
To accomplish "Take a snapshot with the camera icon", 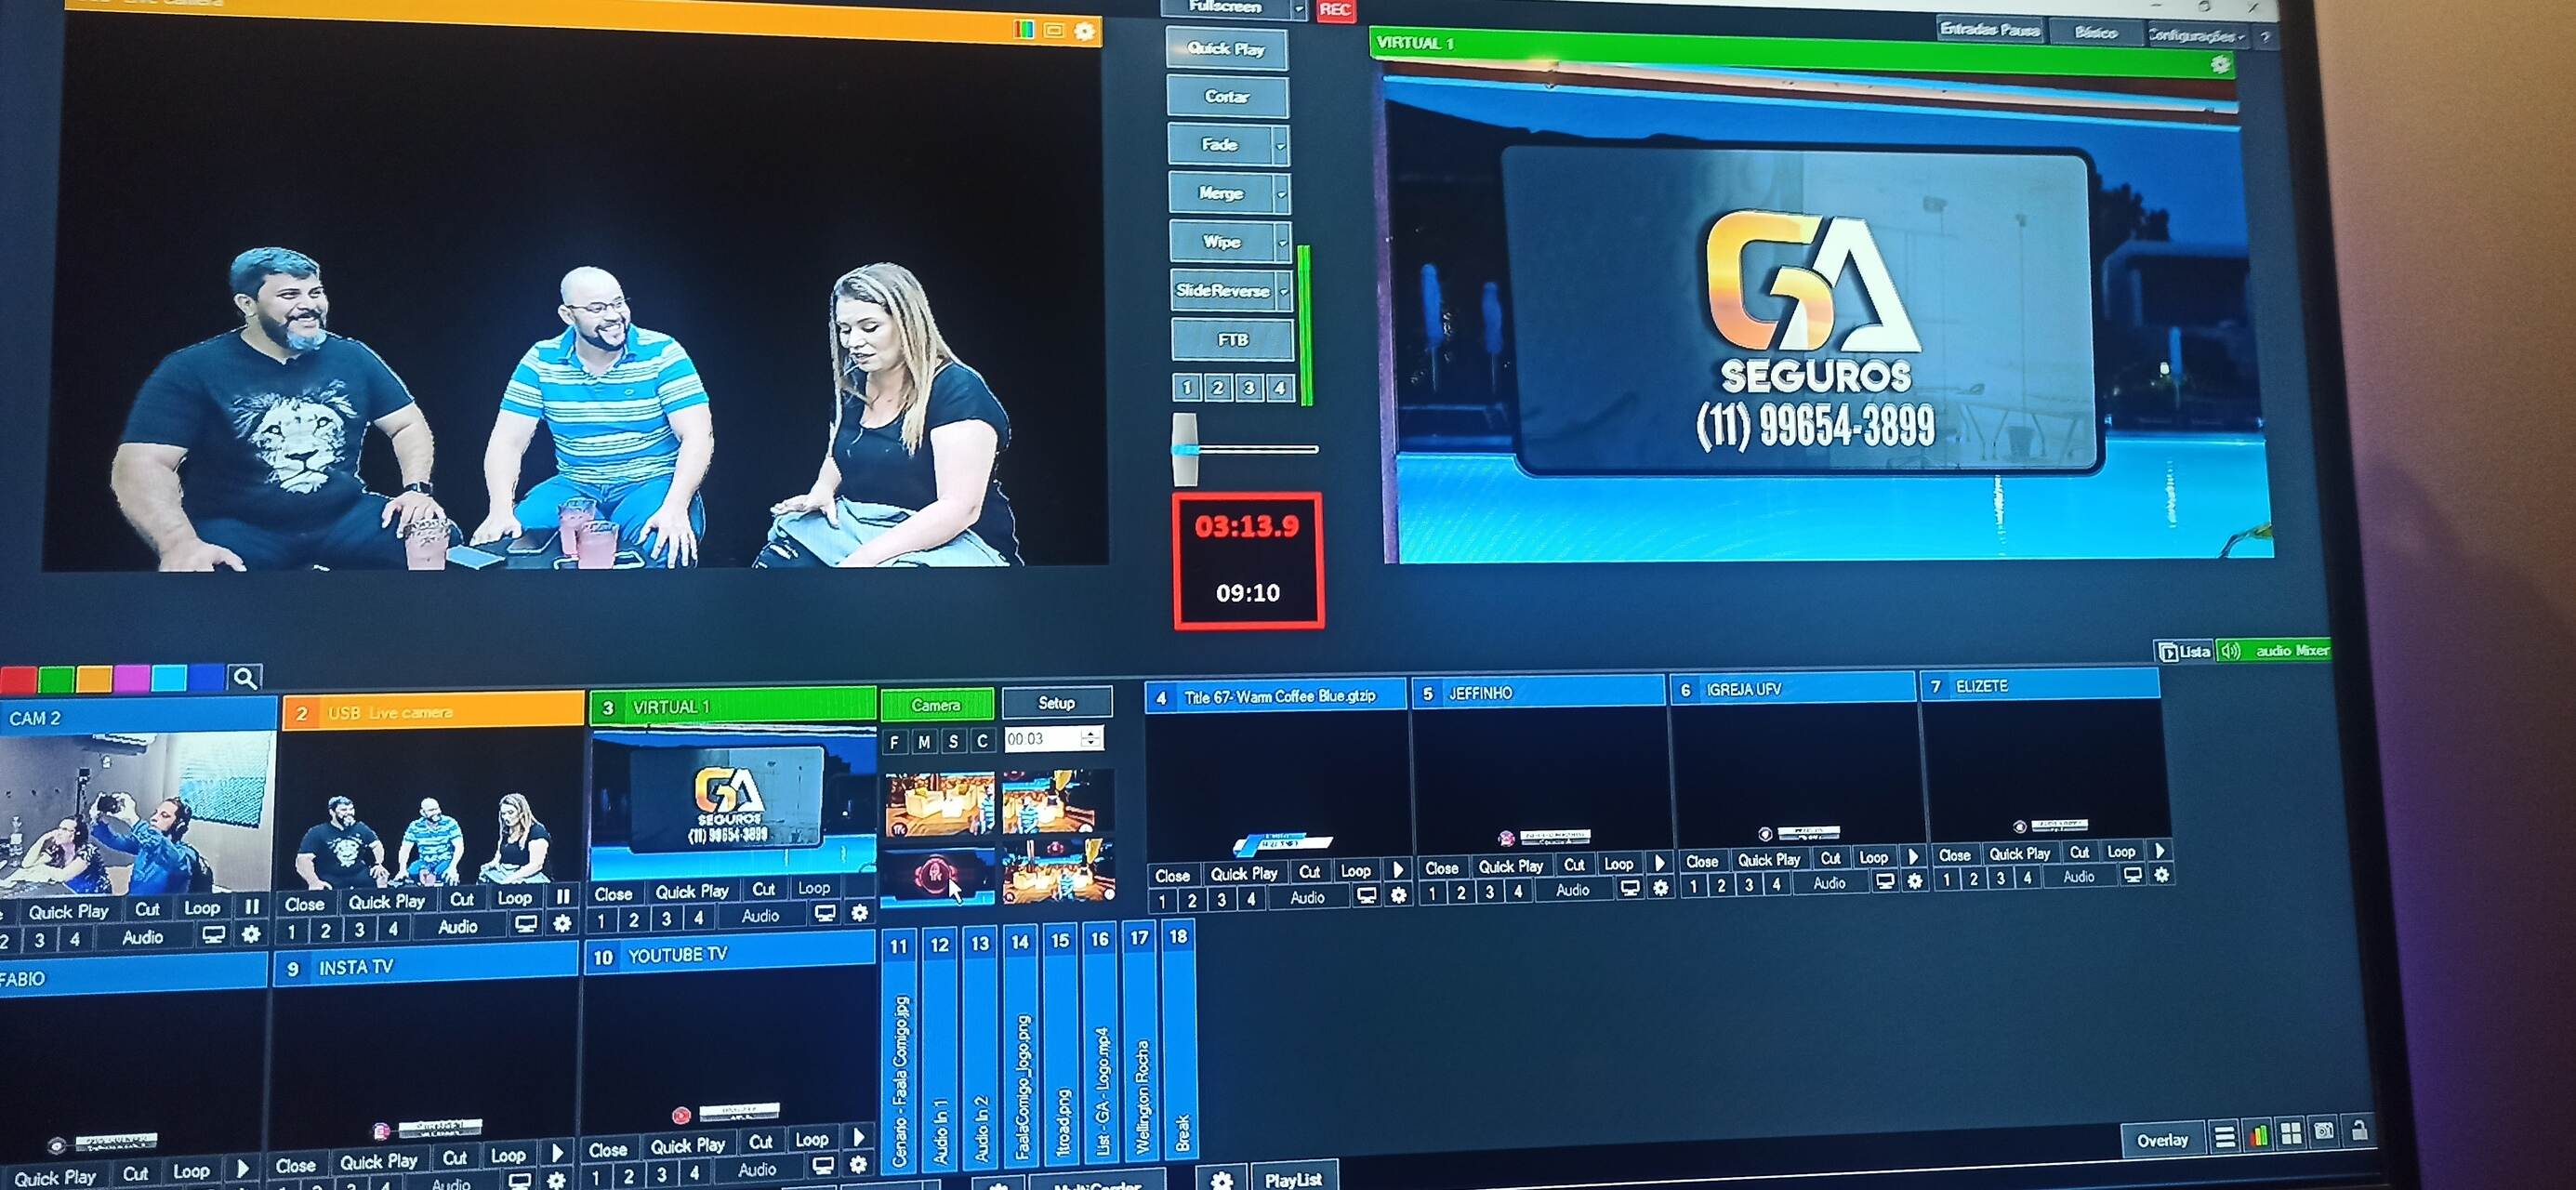I will point(2324,1132).
